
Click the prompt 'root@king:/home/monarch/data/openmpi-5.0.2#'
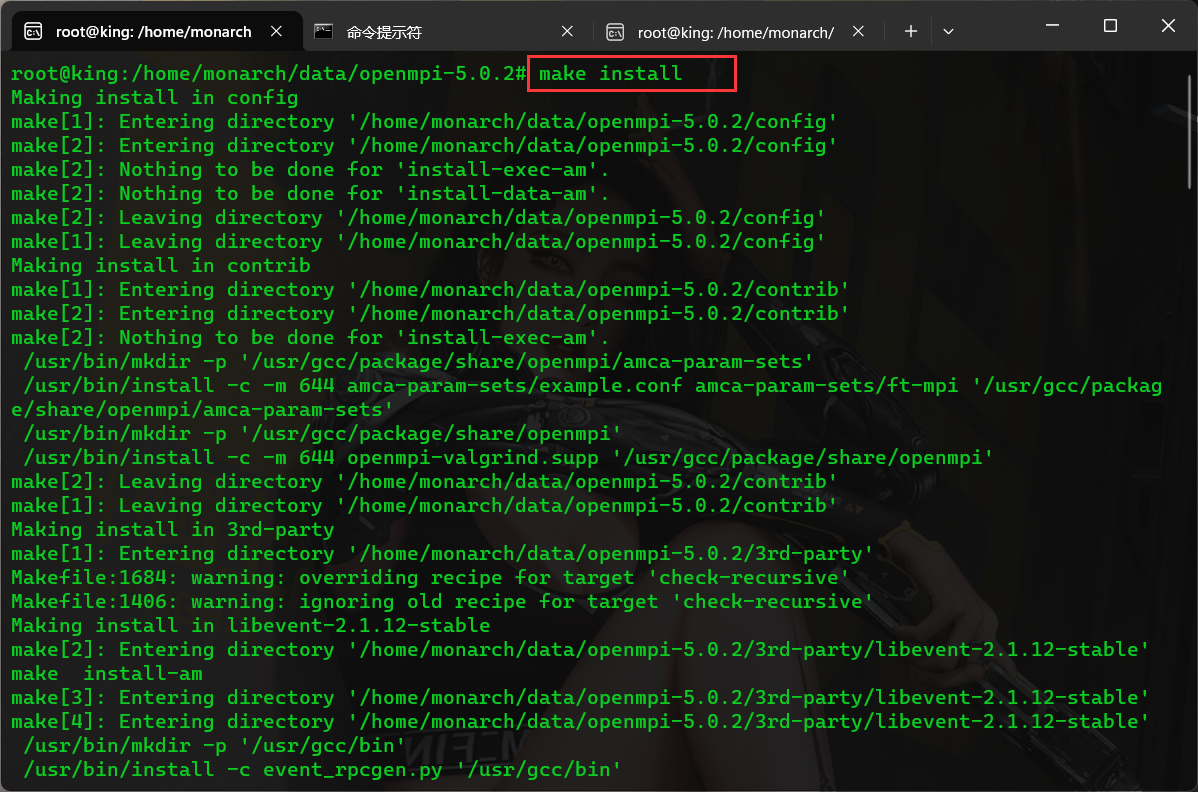click(268, 73)
